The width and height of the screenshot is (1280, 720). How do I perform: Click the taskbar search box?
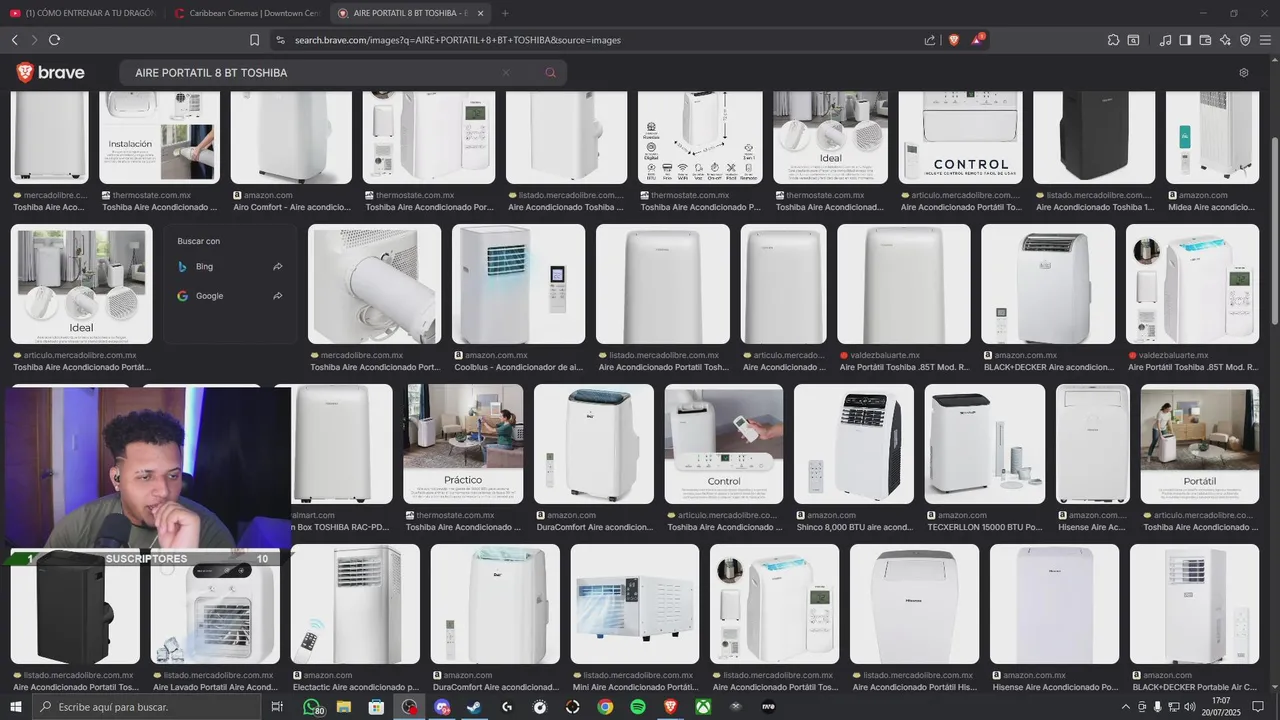tap(148, 707)
